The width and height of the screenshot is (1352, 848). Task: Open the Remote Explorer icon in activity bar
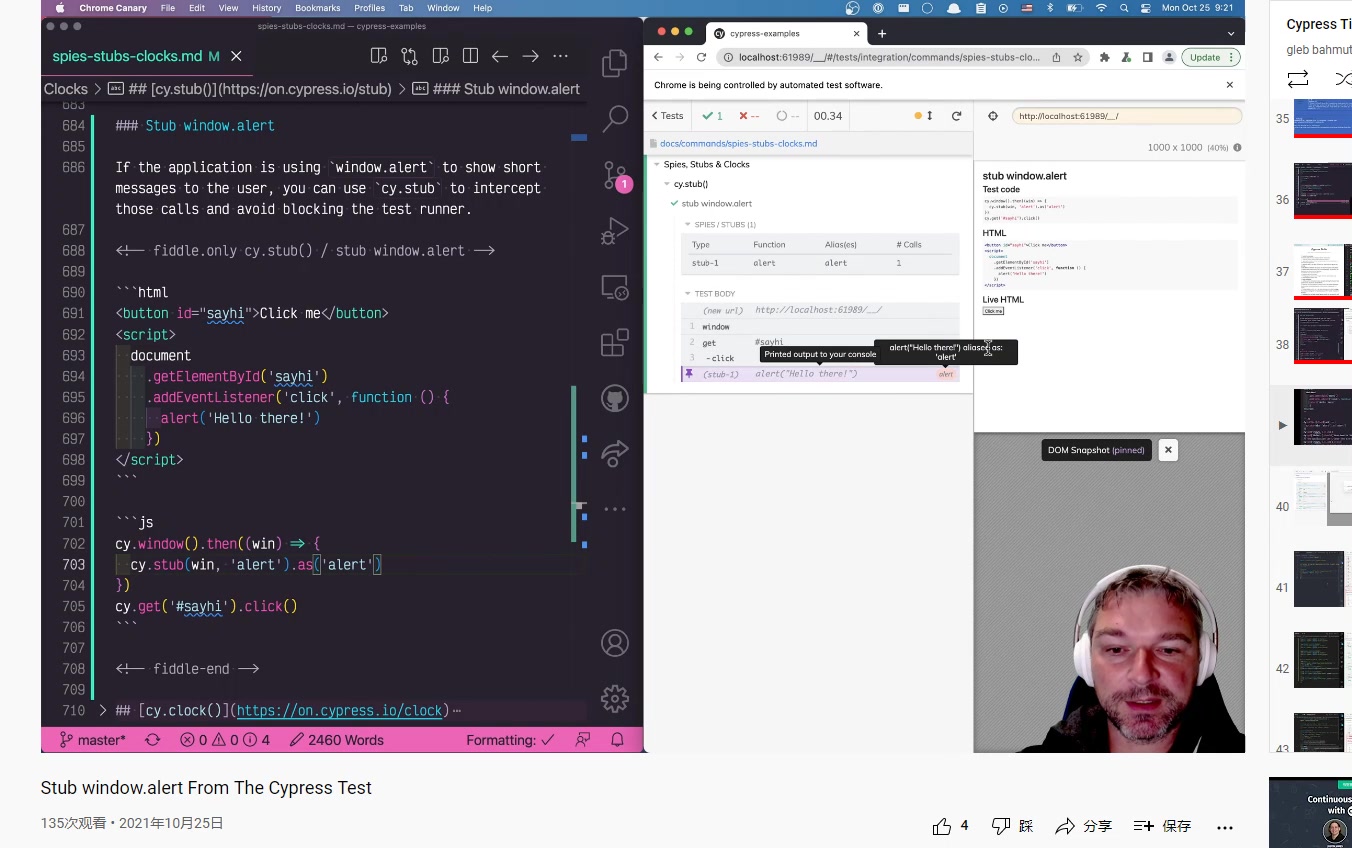point(614,288)
